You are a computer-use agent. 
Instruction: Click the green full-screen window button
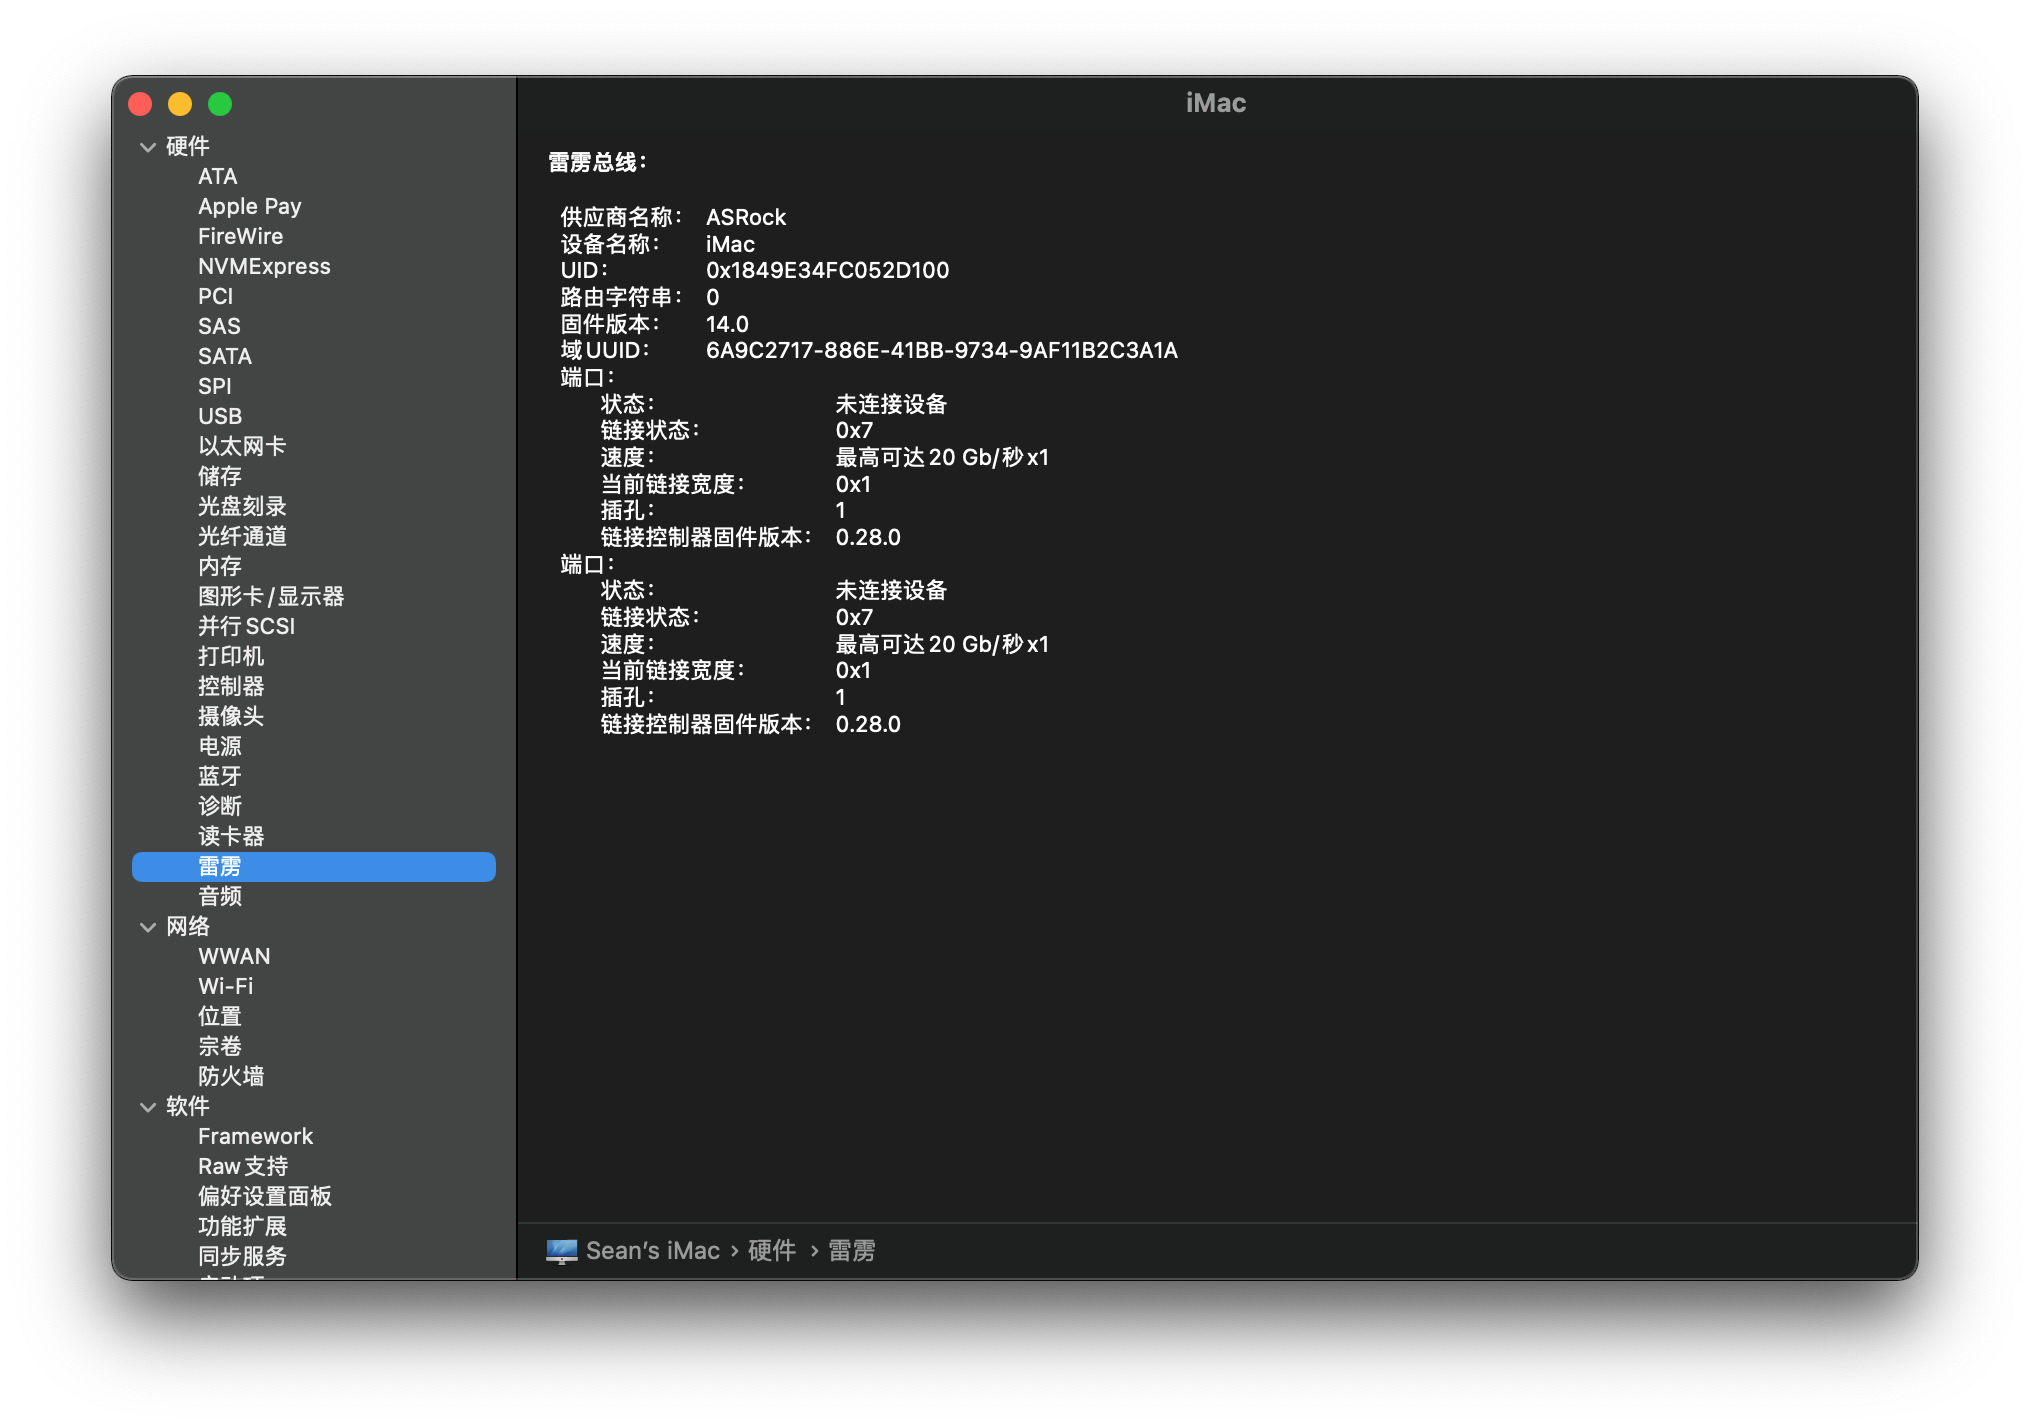tap(220, 104)
